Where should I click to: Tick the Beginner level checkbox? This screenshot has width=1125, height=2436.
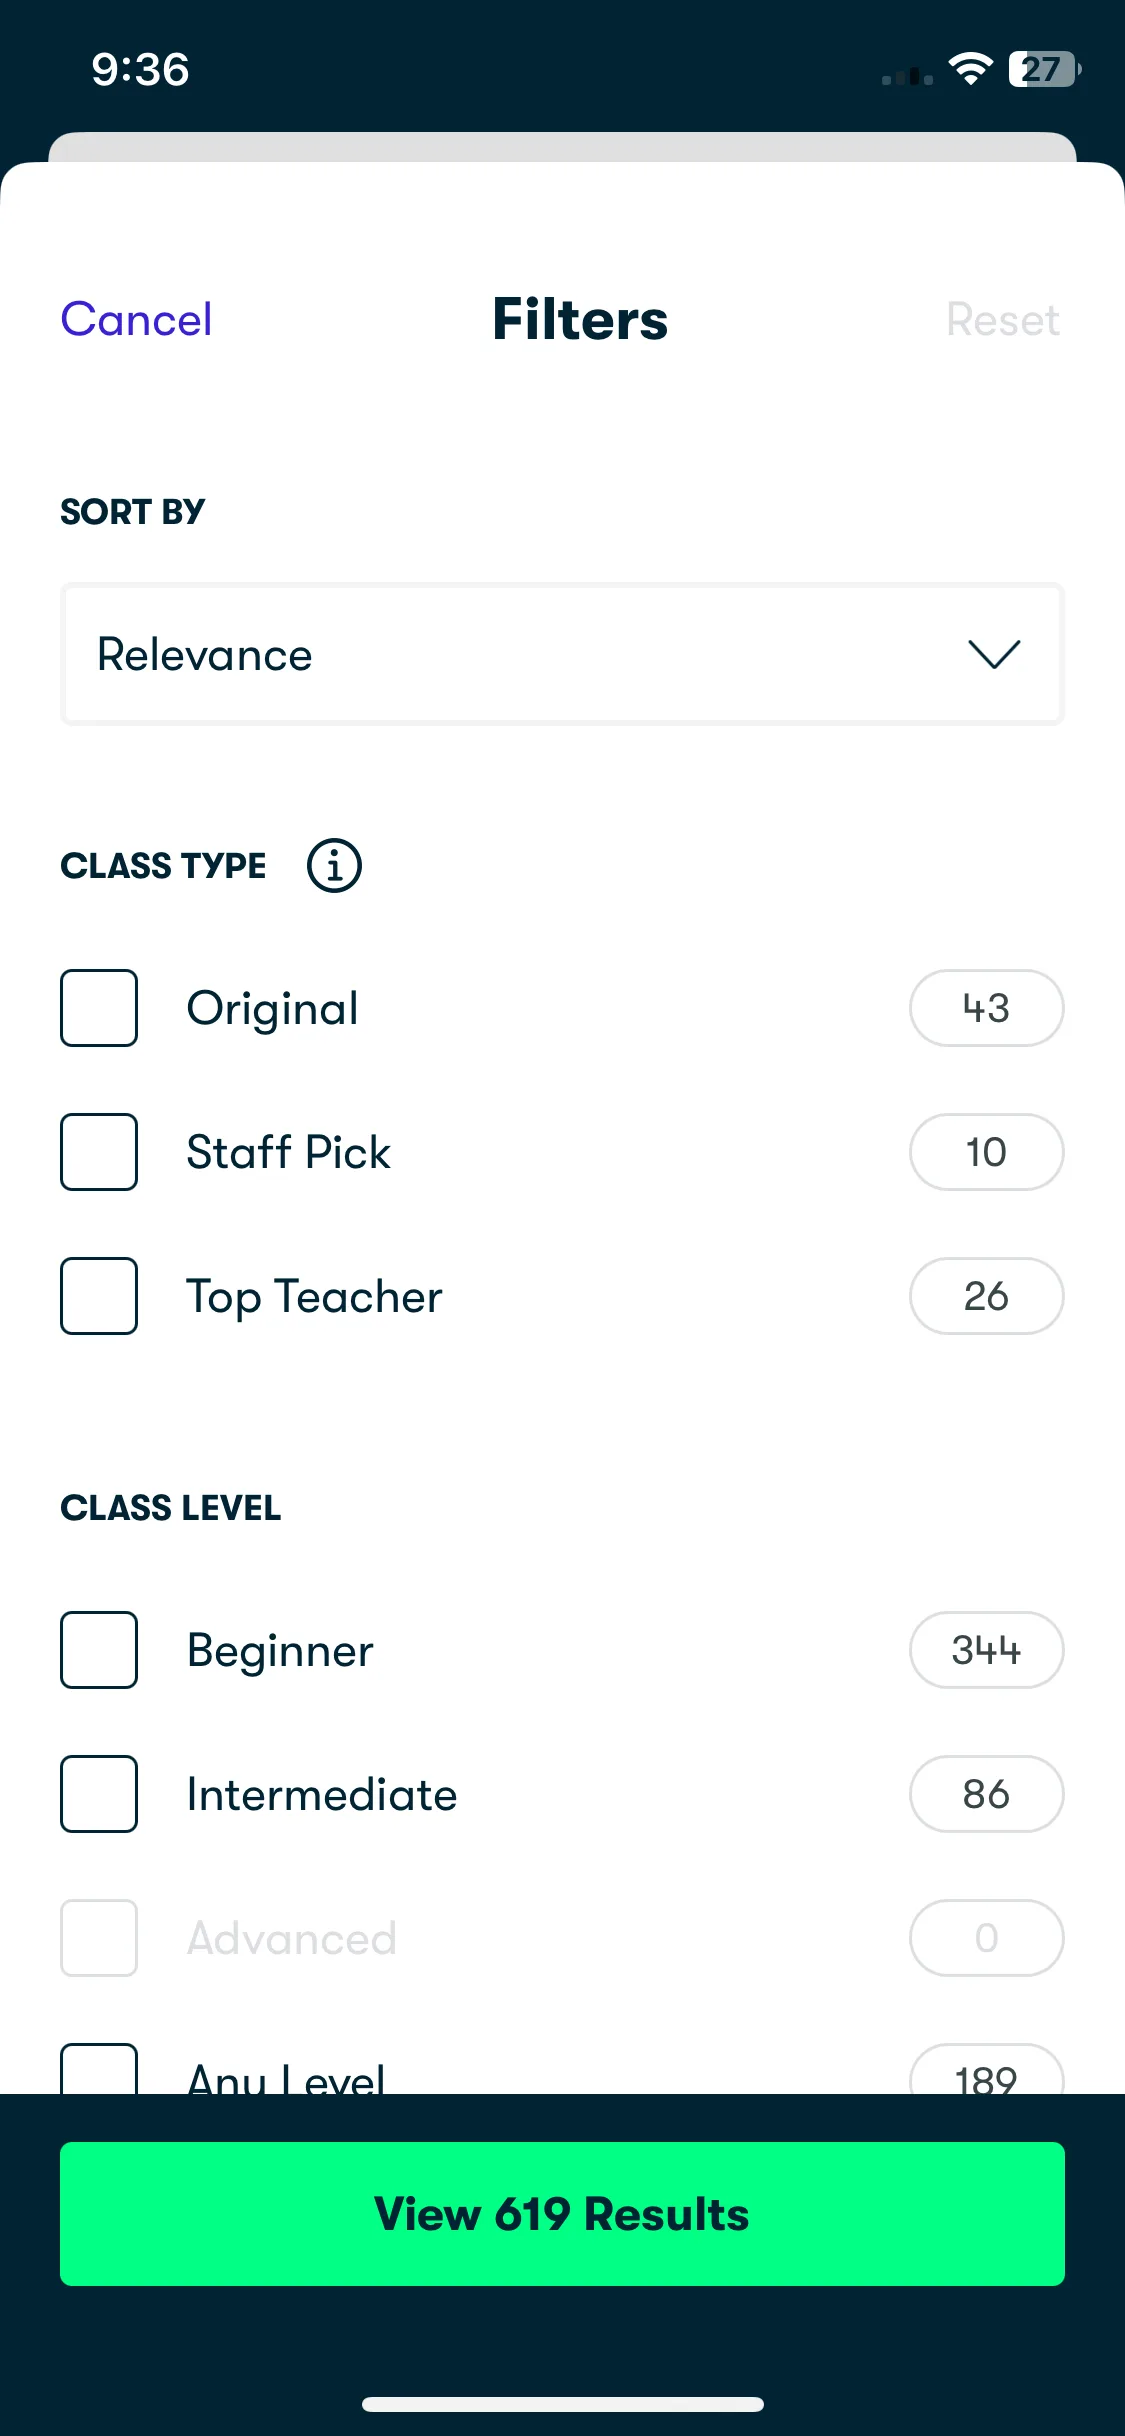(99, 1650)
